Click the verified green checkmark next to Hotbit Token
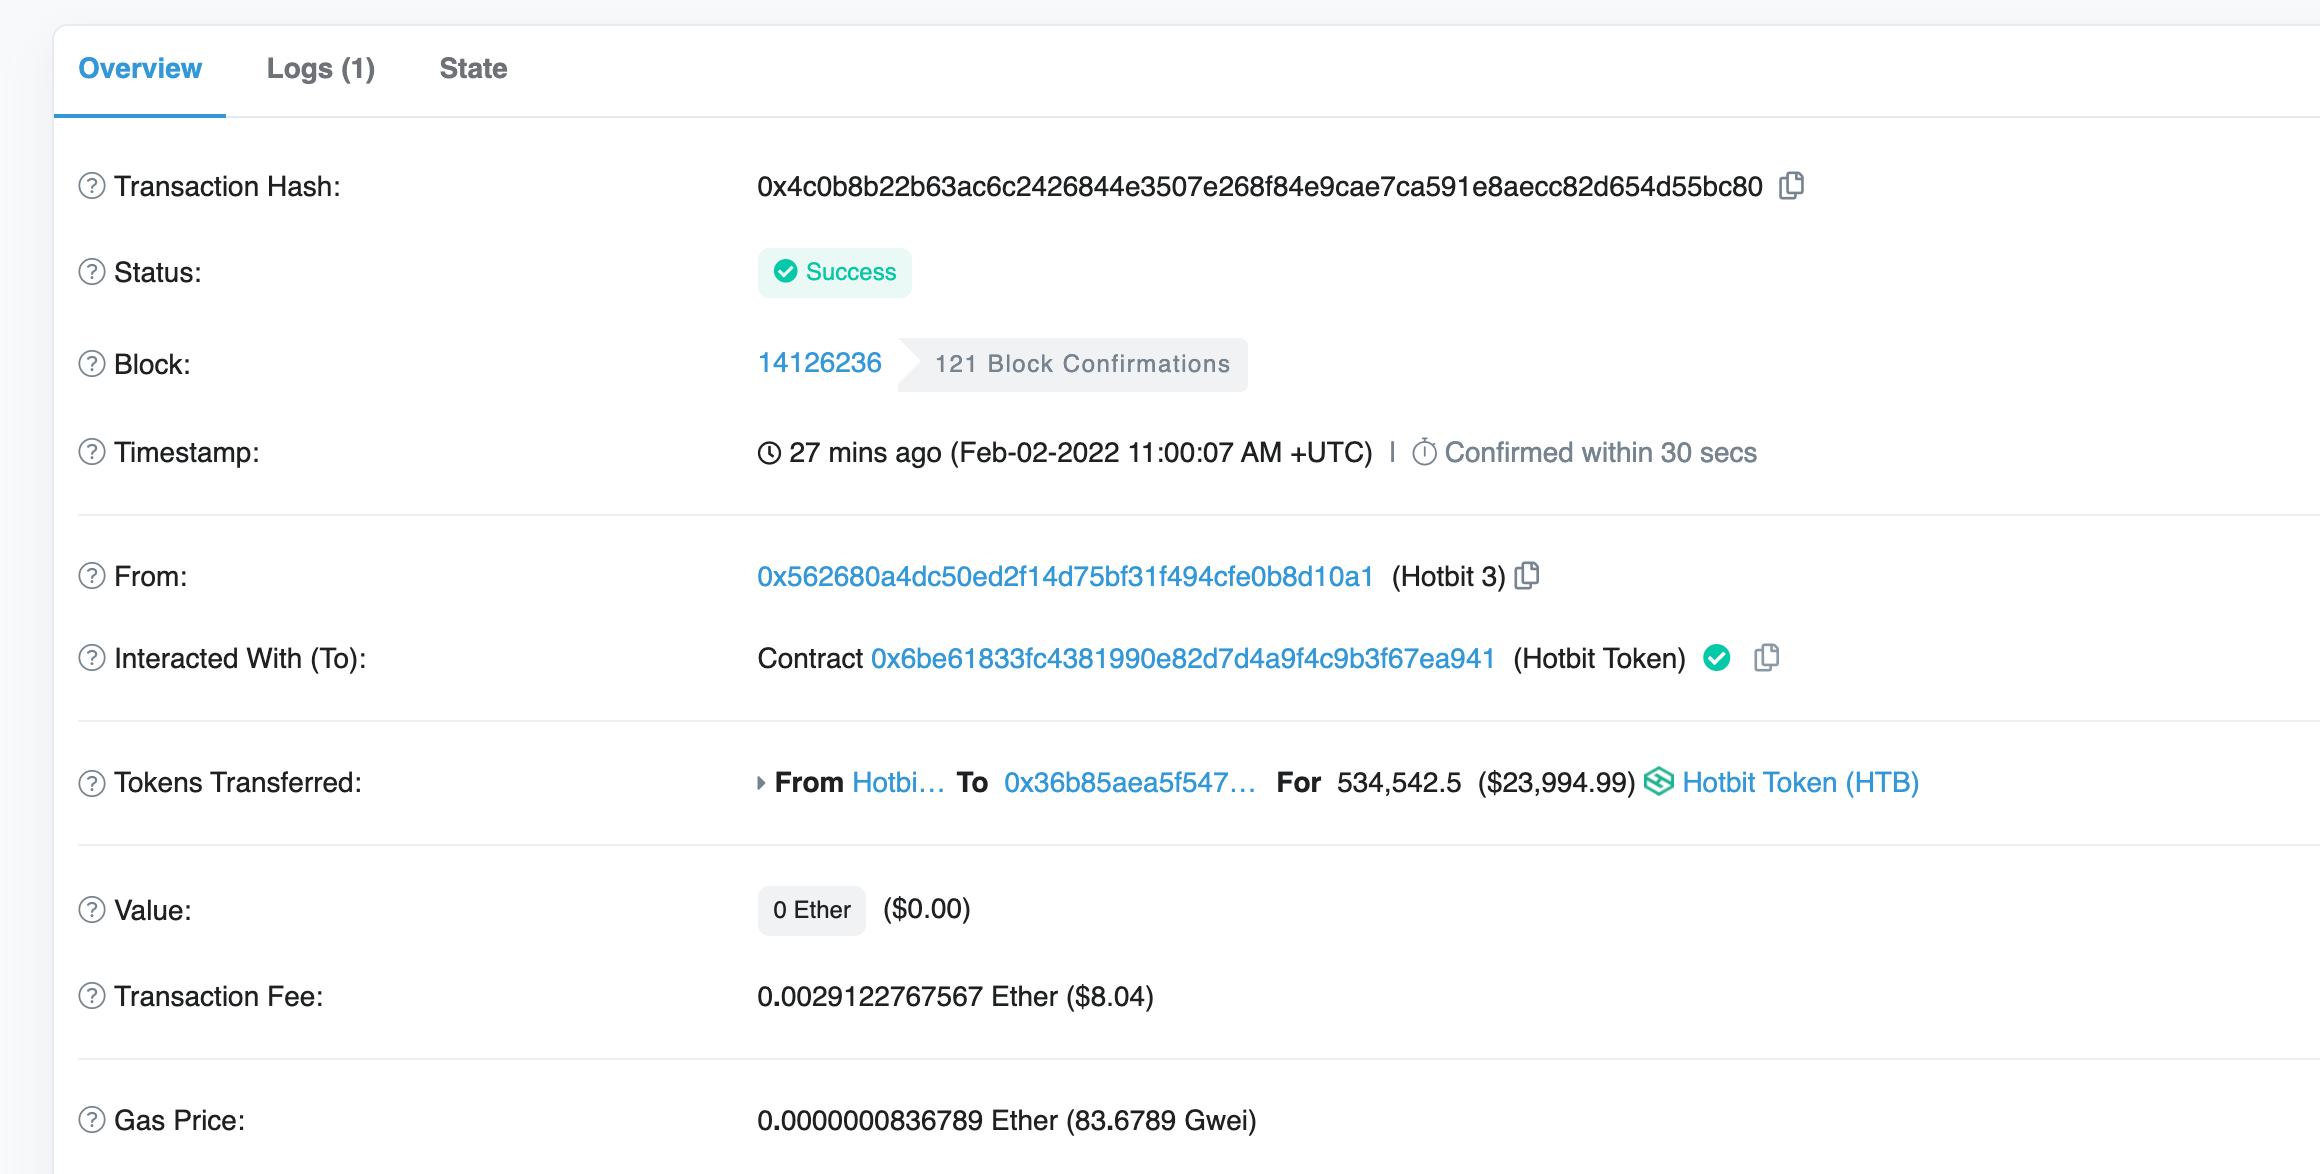2320x1174 pixels. click(x=1717, y=658)
